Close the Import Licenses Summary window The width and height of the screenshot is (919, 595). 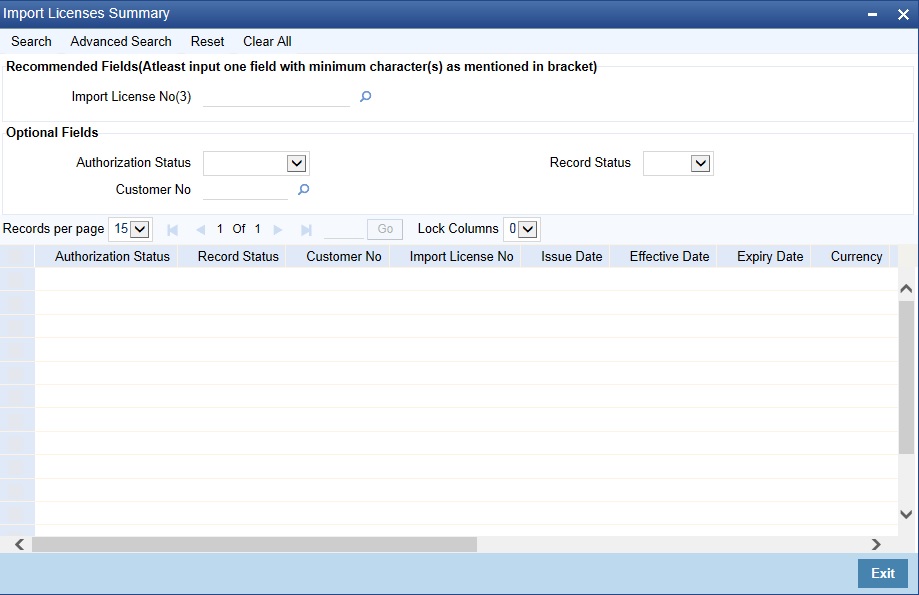point(903,14)
